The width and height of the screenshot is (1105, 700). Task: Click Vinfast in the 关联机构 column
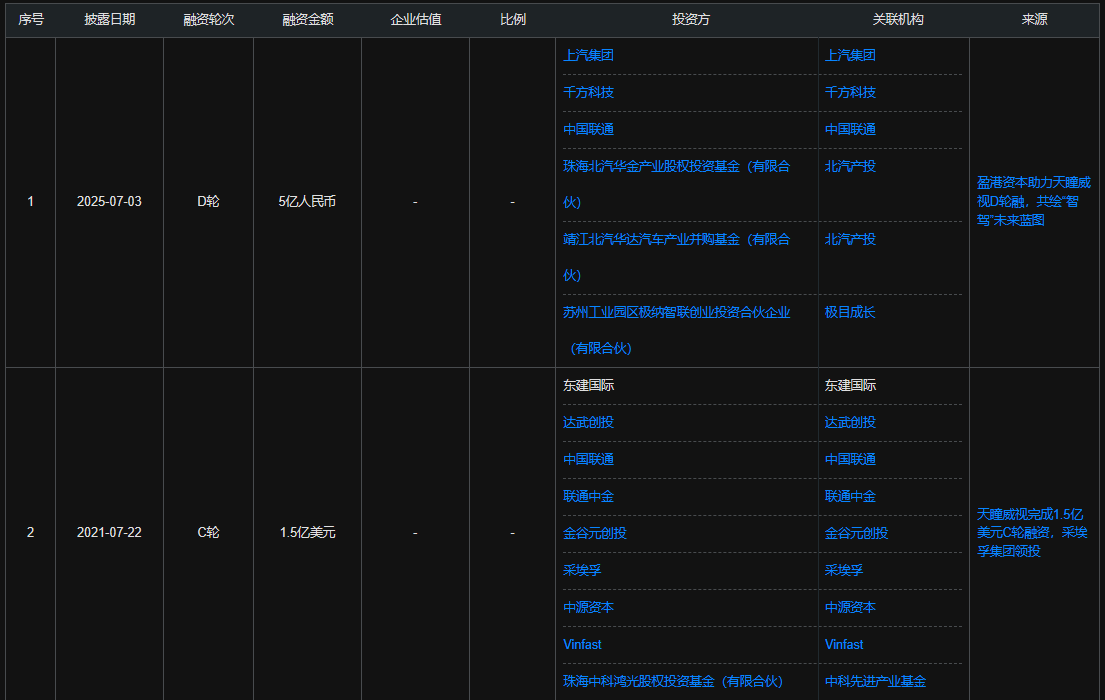click(x=844, y=644)
